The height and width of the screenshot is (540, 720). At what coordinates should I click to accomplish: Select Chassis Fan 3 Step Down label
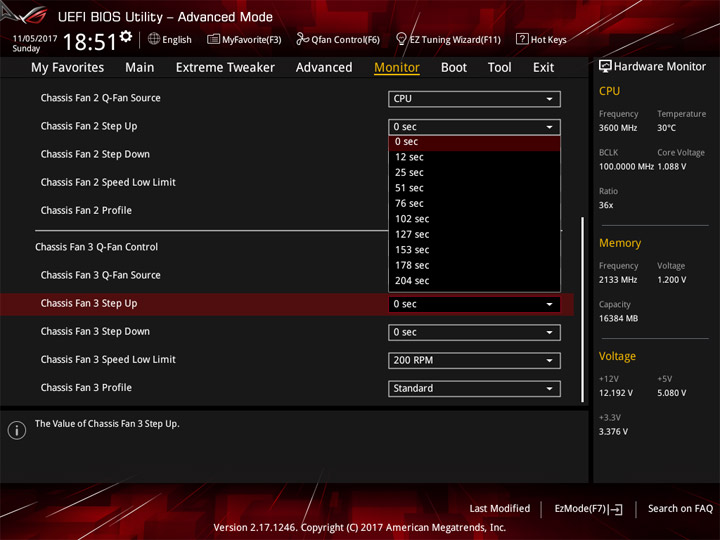[x=95, y=332]
